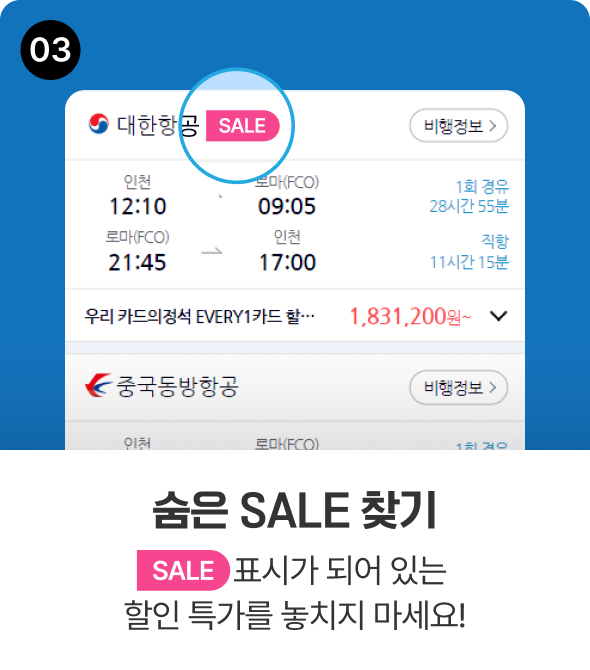Click the 직항 11시간 15분 info
The image size is (590, 670).
(x=469, y=252)
